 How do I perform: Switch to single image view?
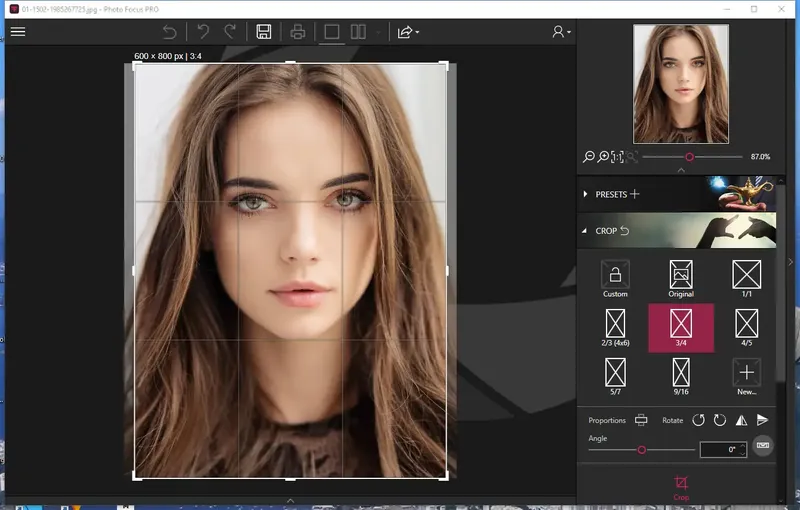pyautogui.click(x=332, y=32)
